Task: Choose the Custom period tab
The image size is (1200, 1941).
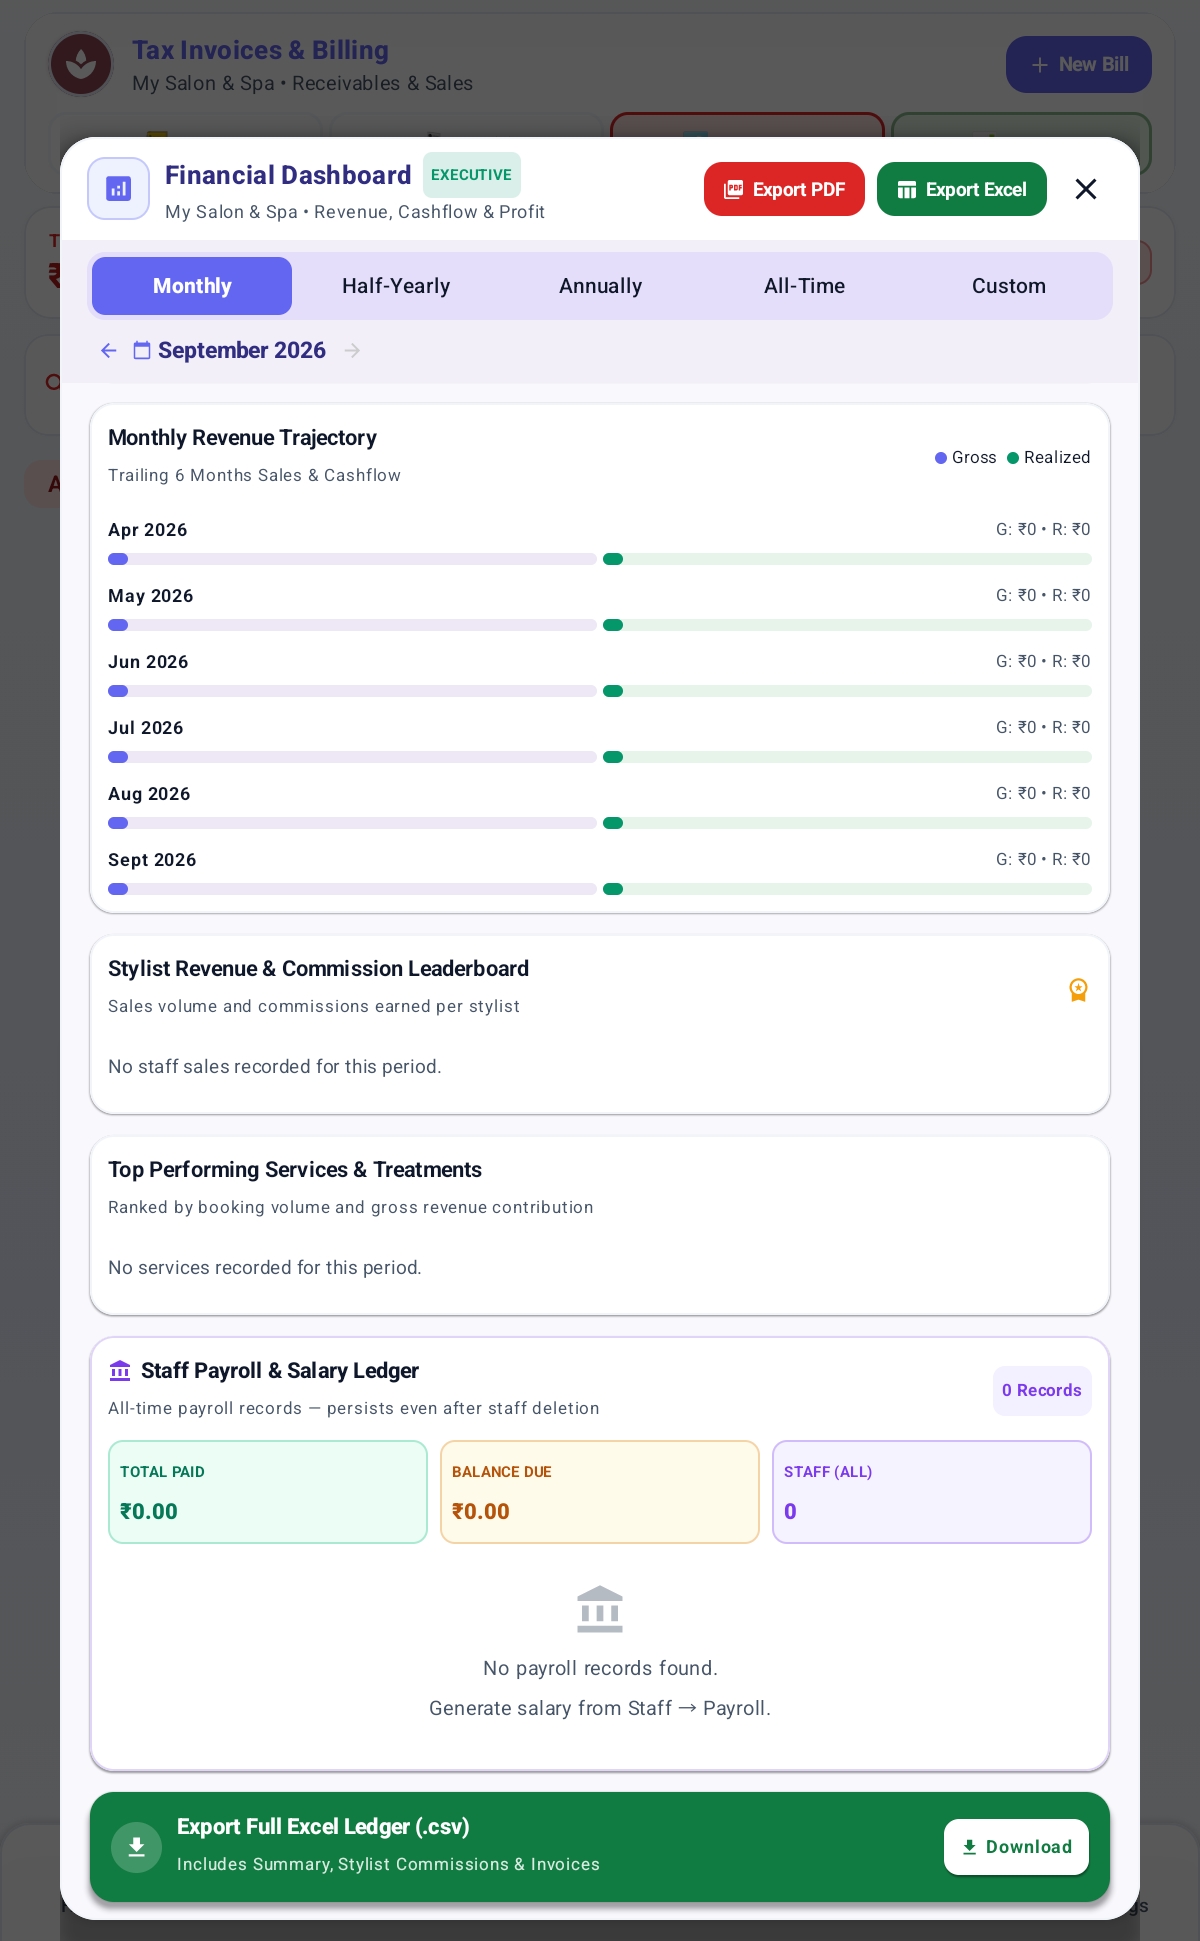Action: [x=1008, y=286]
